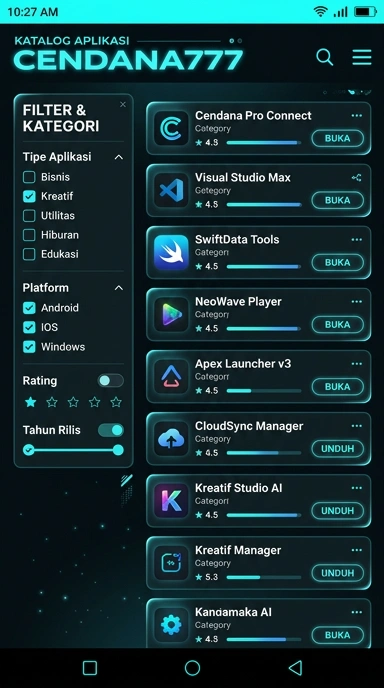
Task: Uncheck the Kreatif checkbox
Action: (x=29, y=197)
